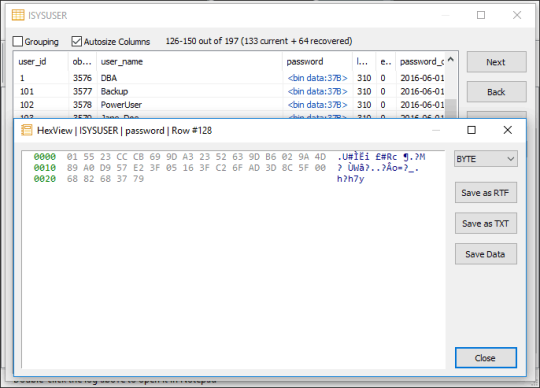Click the HexView window title icon

[27, 130]
